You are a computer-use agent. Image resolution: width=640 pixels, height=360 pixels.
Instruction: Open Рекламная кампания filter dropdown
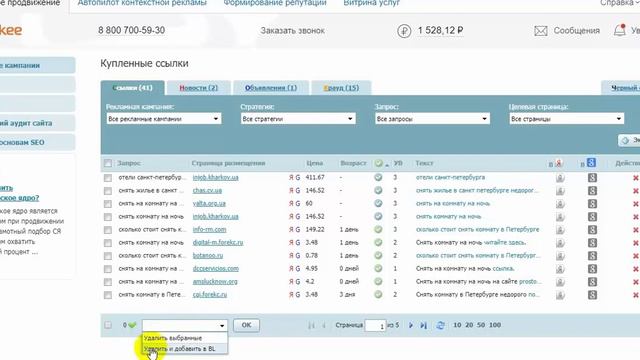[164, 119]
